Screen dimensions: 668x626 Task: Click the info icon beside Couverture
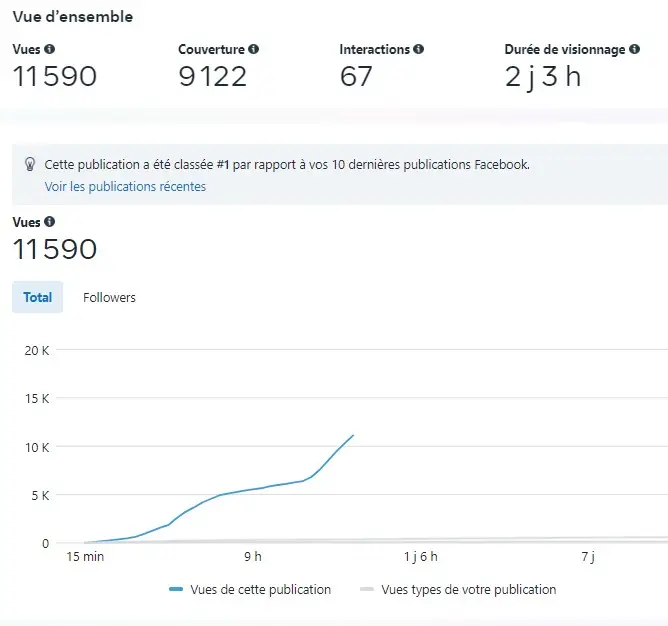[x=254, y=49]
